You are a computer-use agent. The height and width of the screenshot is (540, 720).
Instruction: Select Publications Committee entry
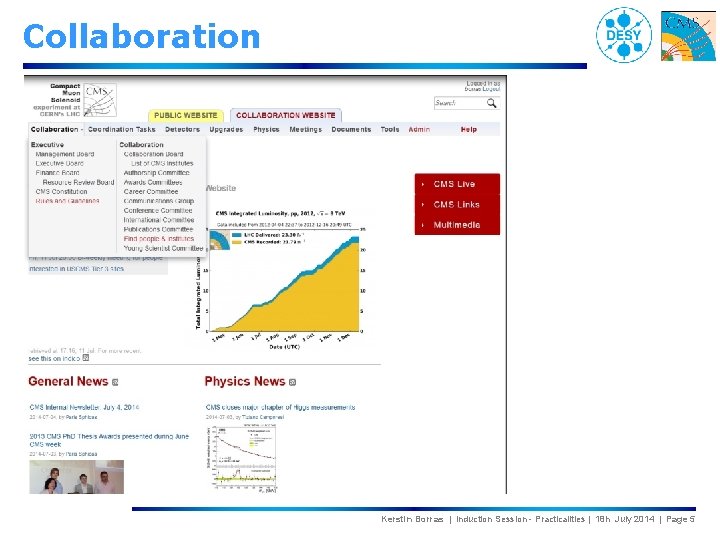coord(158,229)
